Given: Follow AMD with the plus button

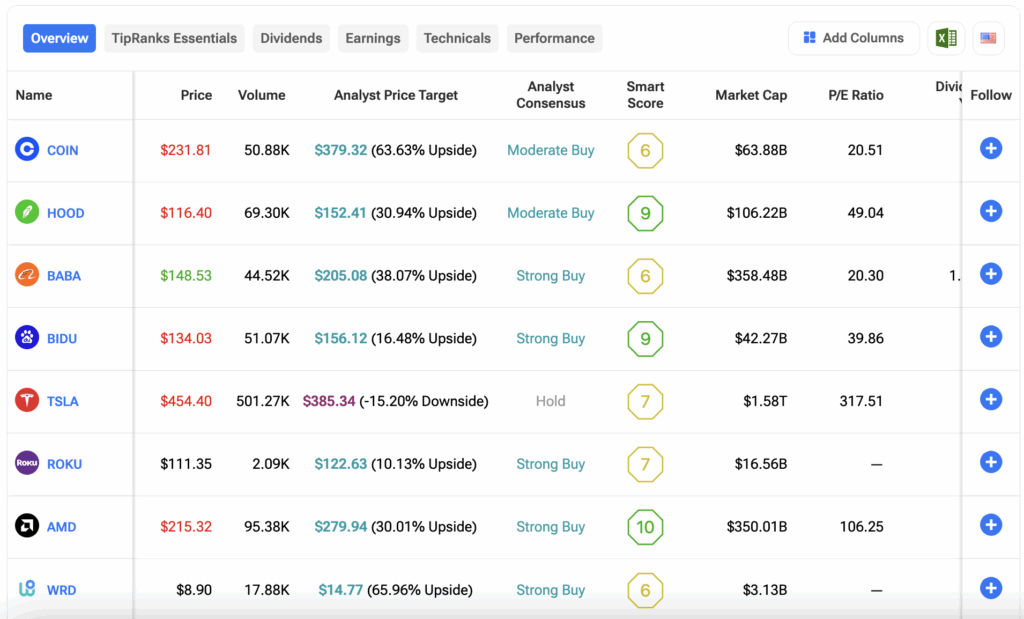Looking at the screenshot, I should [x=990, y=525].
